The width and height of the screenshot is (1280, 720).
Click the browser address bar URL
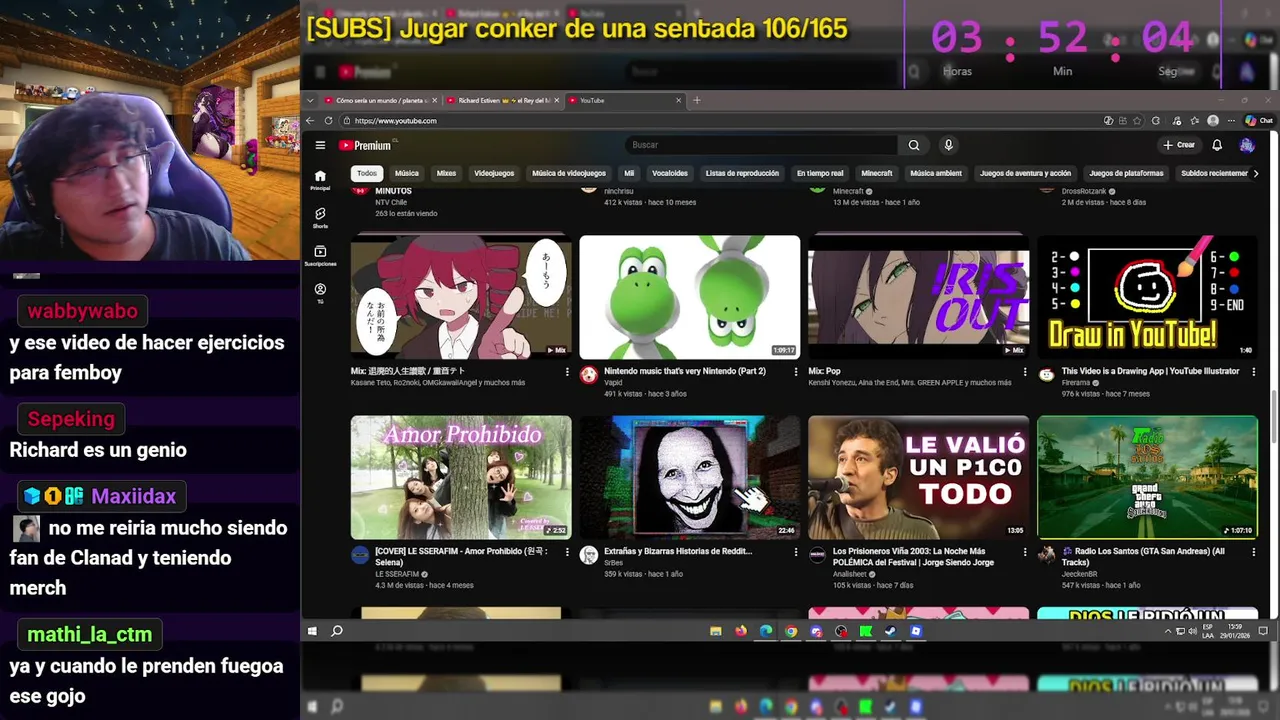[395, 120]
